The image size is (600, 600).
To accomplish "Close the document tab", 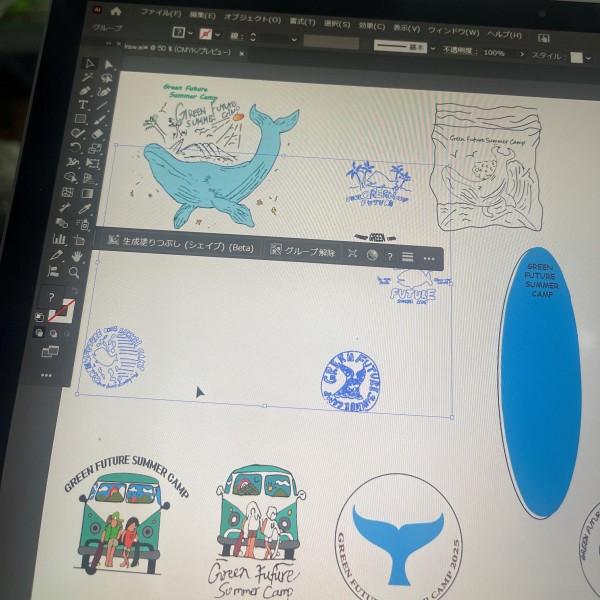I will [x=241, y=54].
